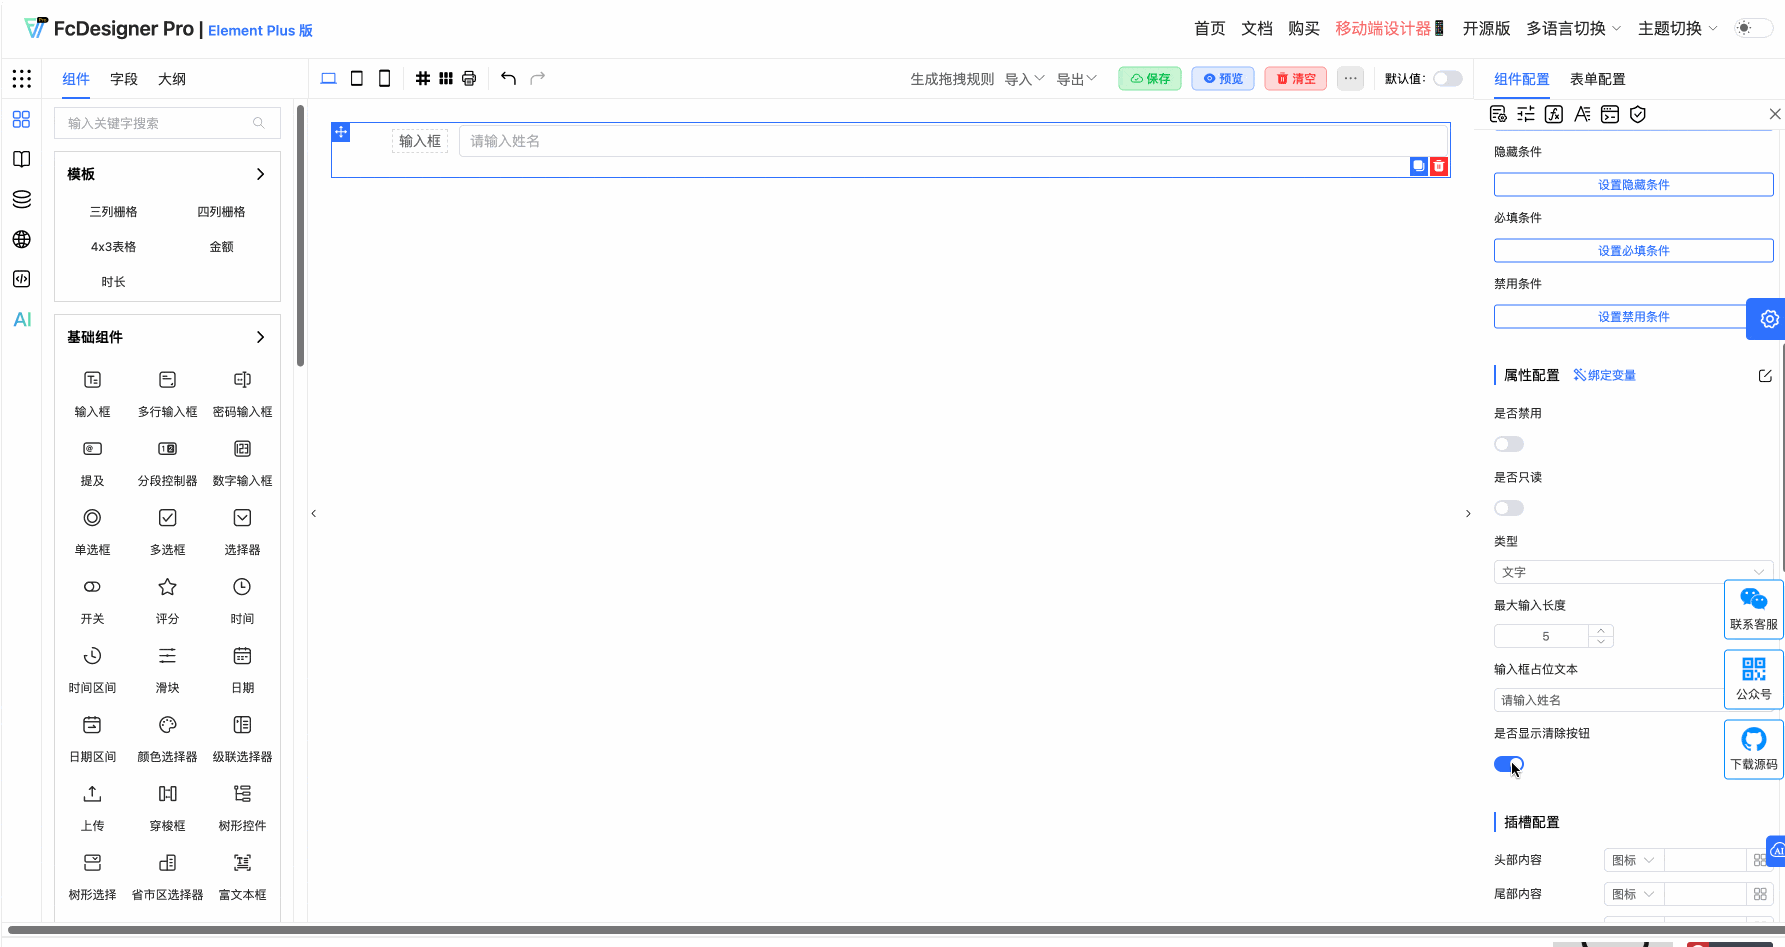
Task: Select the Color Picker (颜色选择器) component
Action: pos(167,736)
